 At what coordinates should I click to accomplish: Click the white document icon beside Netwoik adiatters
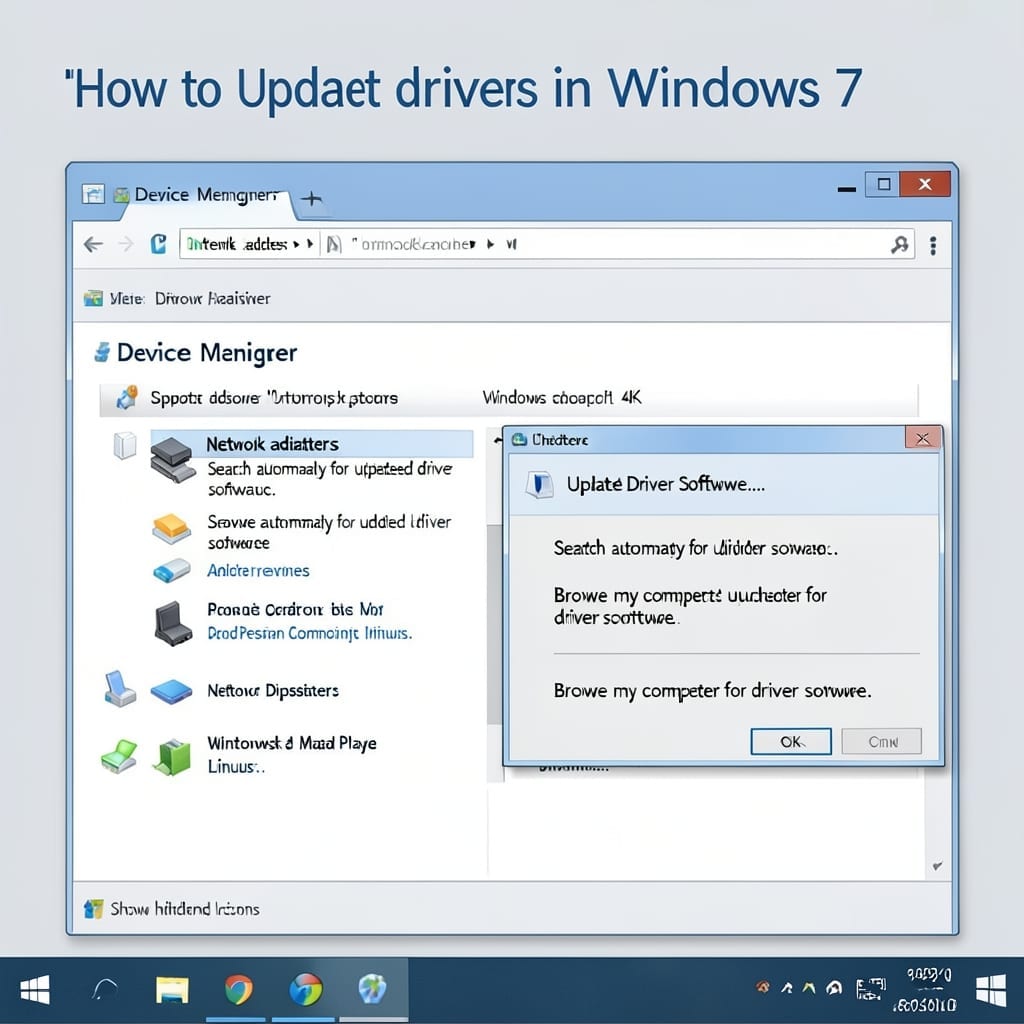[x=124, y=445]
